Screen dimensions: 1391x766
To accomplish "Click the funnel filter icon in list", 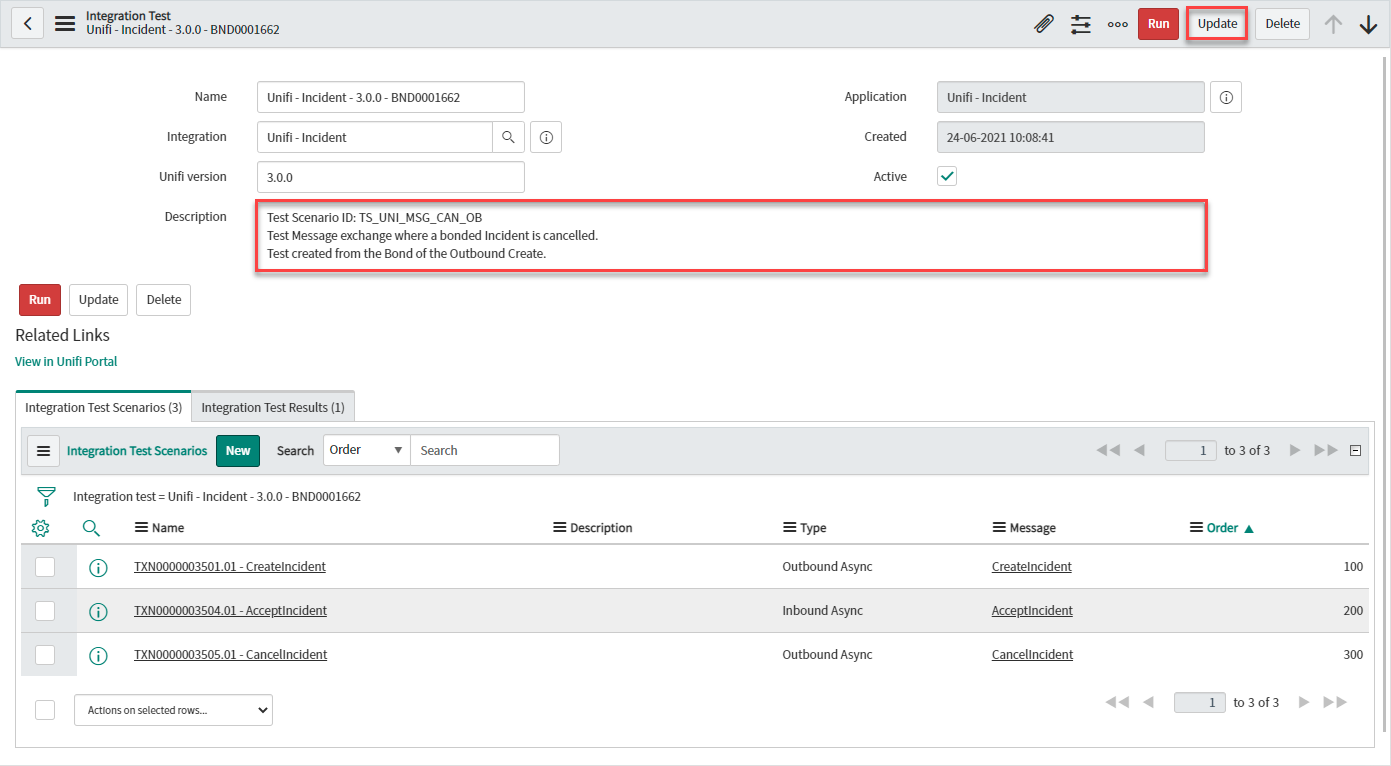I will coord(46,496).
